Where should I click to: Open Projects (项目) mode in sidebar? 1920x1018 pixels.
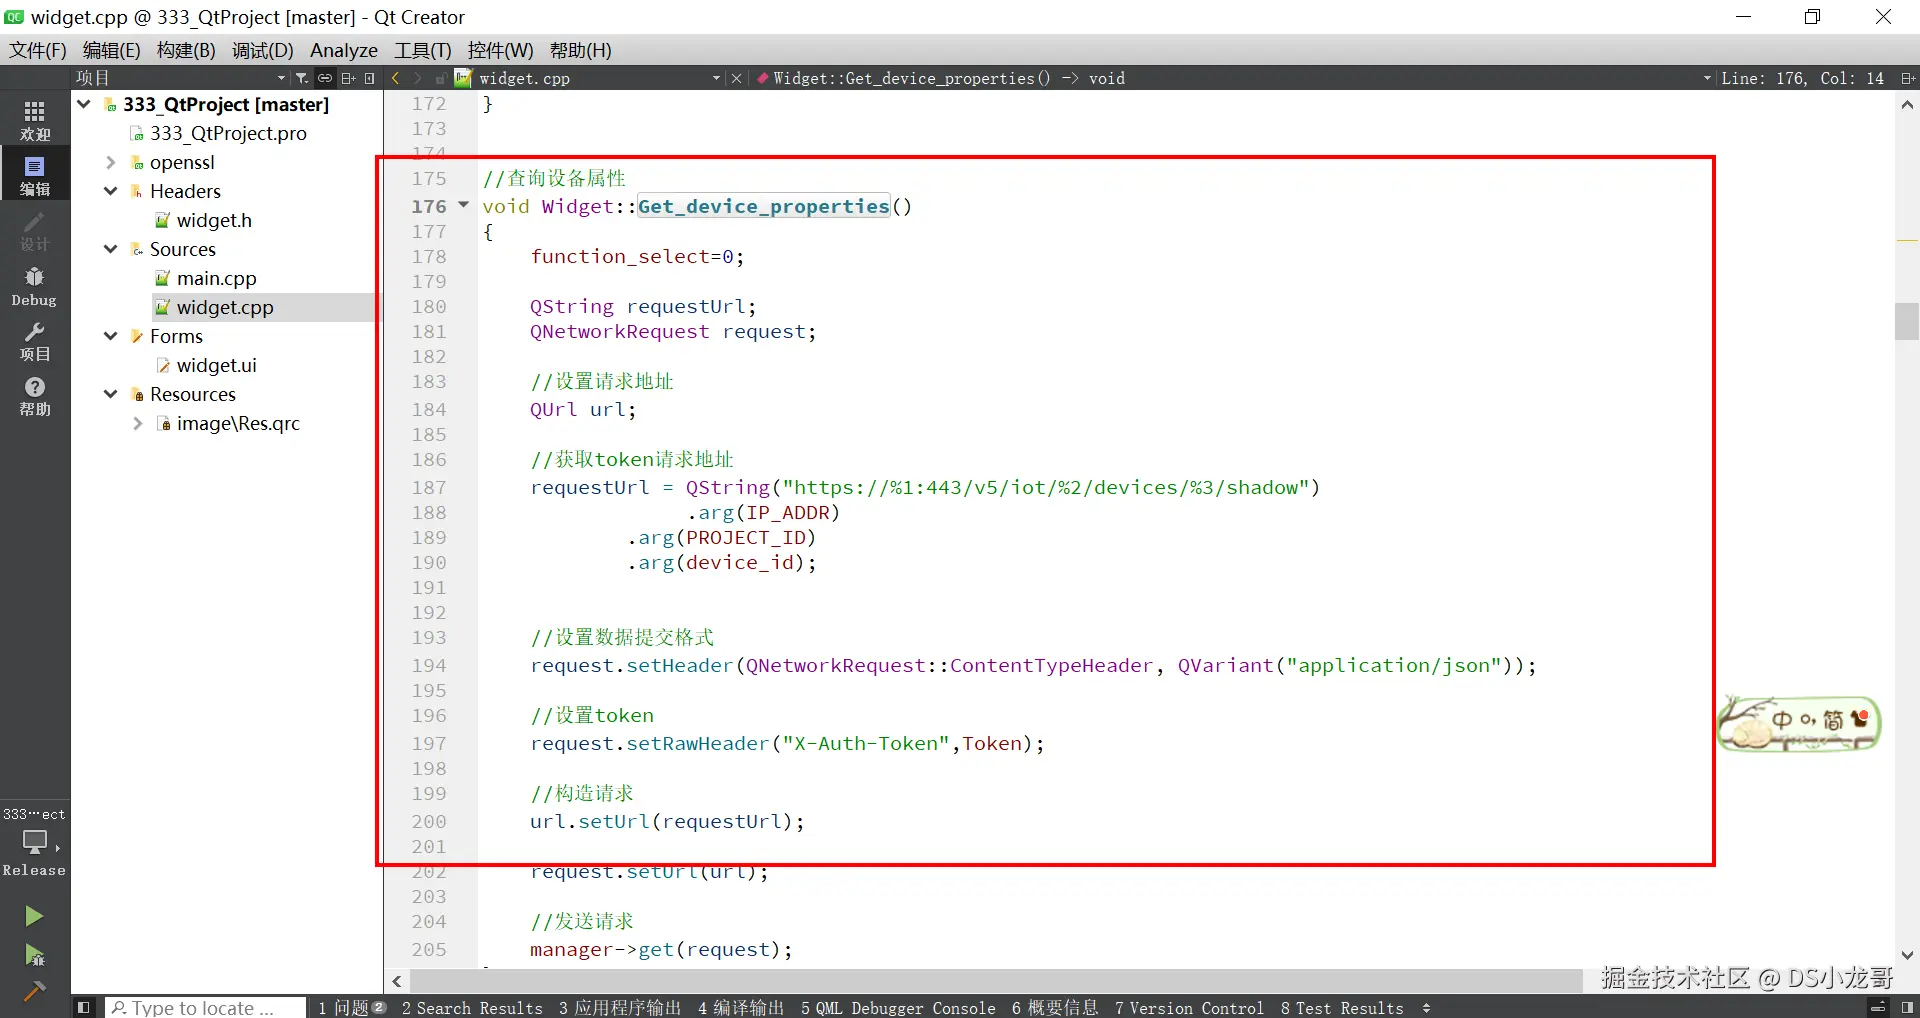click(35, 341)
